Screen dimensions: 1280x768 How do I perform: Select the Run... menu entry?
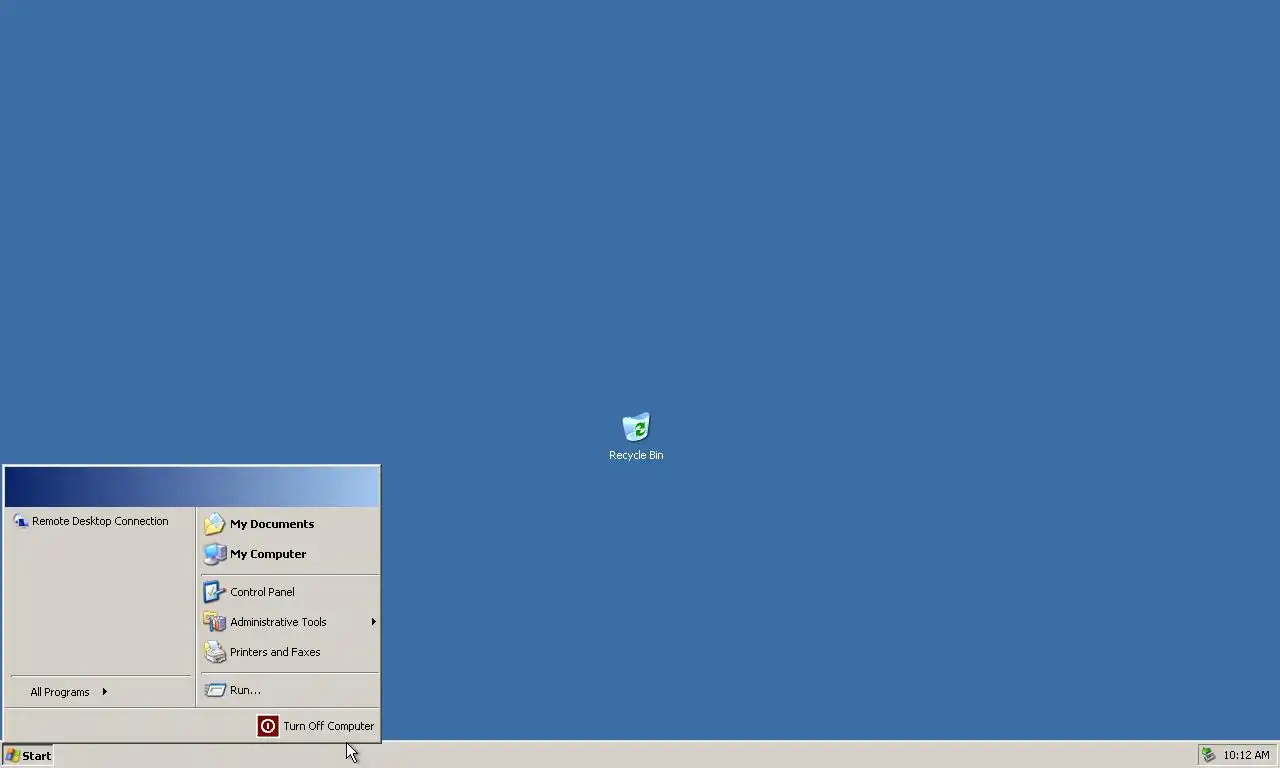click(289, 690)
